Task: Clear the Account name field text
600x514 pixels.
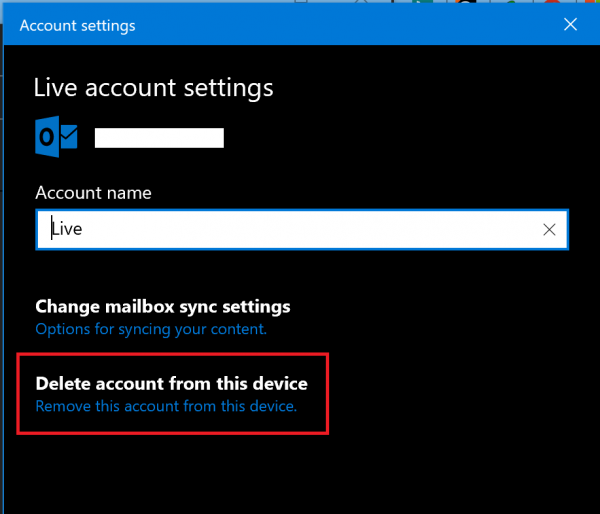Action: pos(549,230)
